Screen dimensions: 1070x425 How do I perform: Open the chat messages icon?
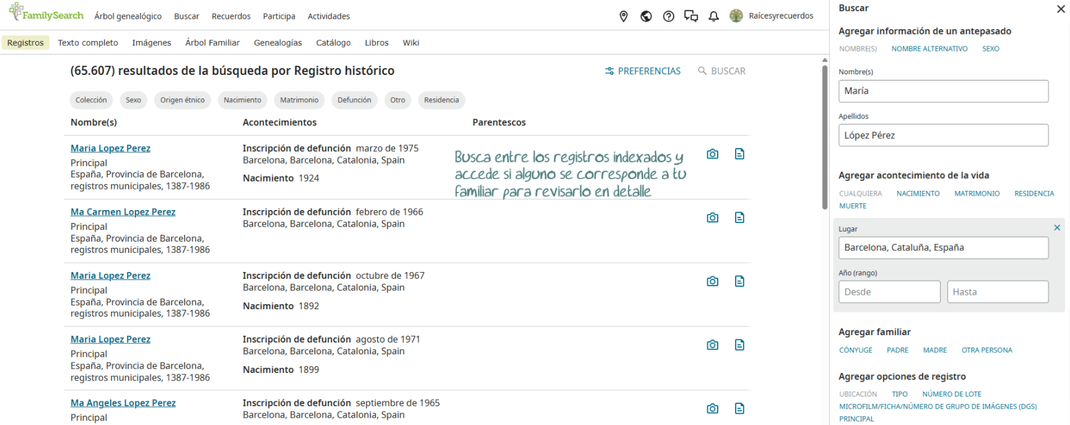click(691, 16)
